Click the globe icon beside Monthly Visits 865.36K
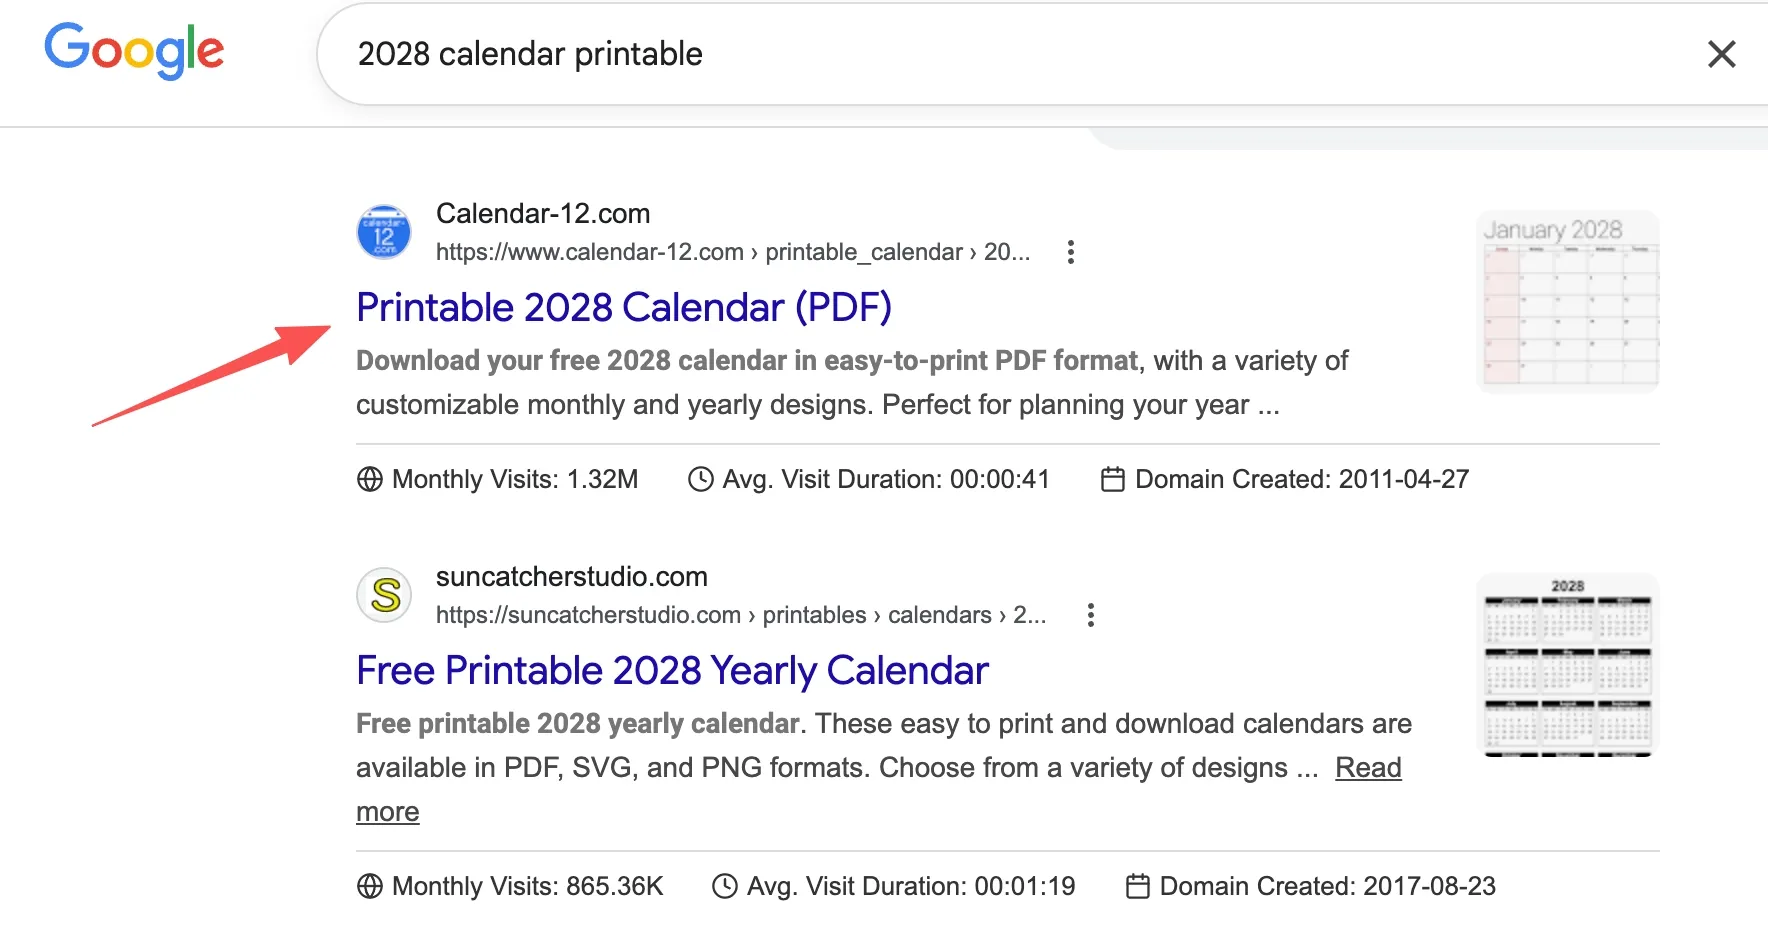 369,886
